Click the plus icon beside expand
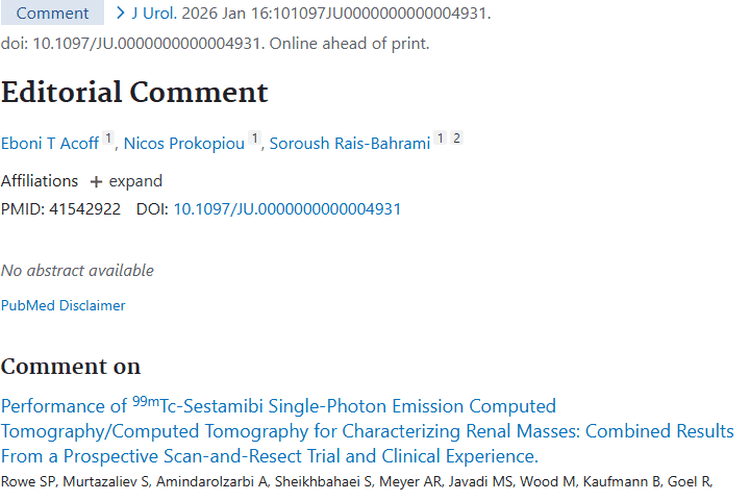 point(96,182)
